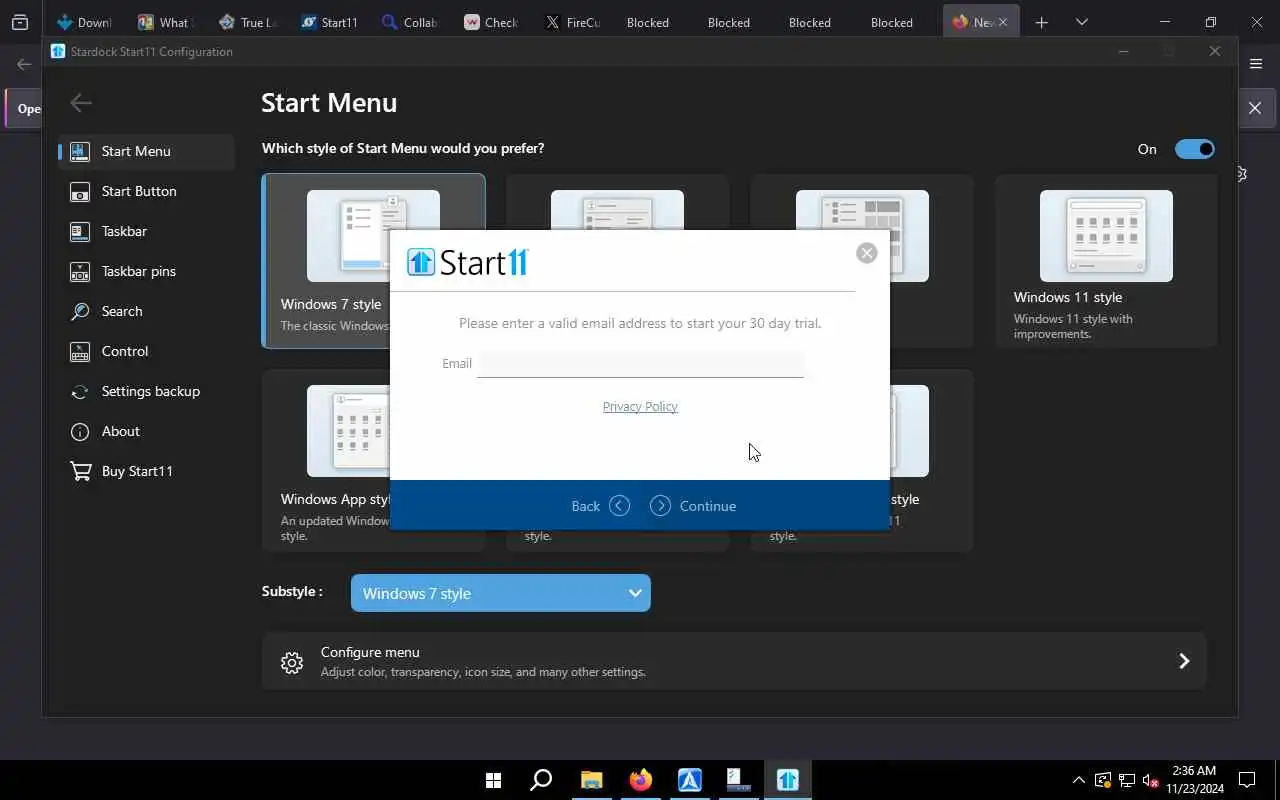The image size is (1280, 800).
Task: Click the Configure menu gear icon
Action: coord(292,662)
